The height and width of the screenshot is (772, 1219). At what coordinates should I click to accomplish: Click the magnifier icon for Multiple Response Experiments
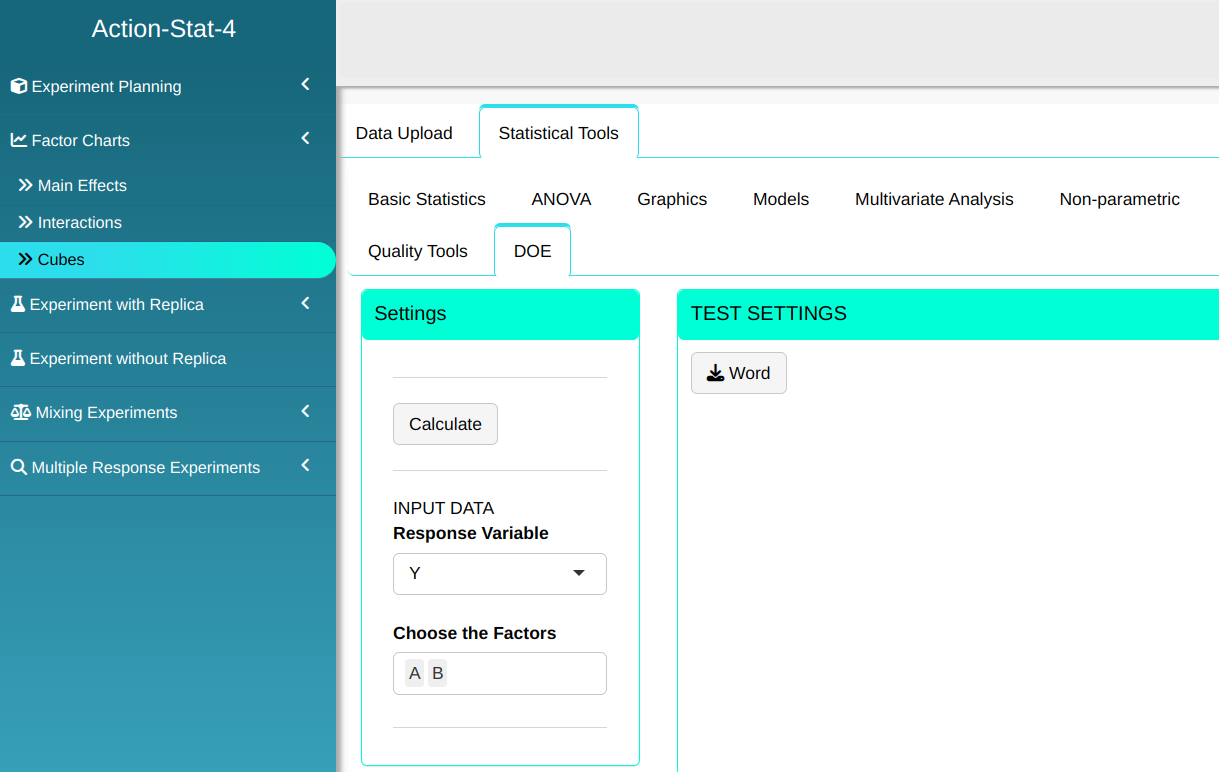point(19,467)
